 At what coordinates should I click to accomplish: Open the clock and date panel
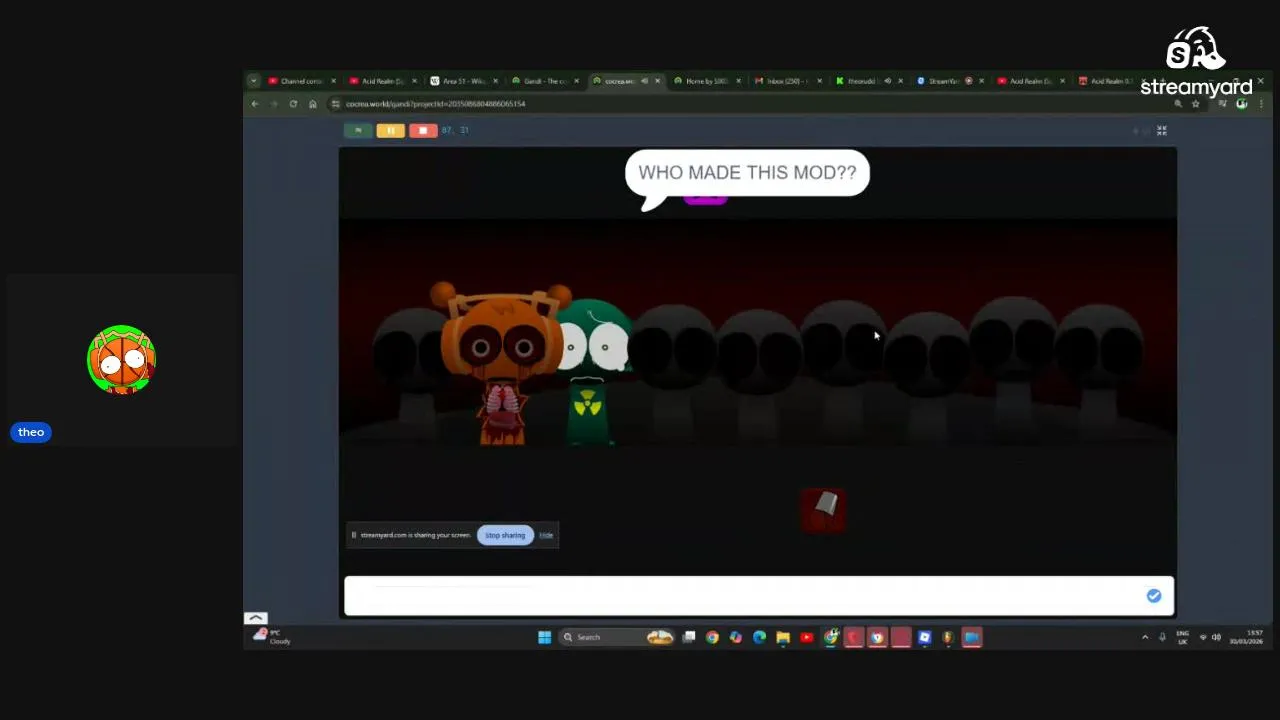[x=1246, y=637]
